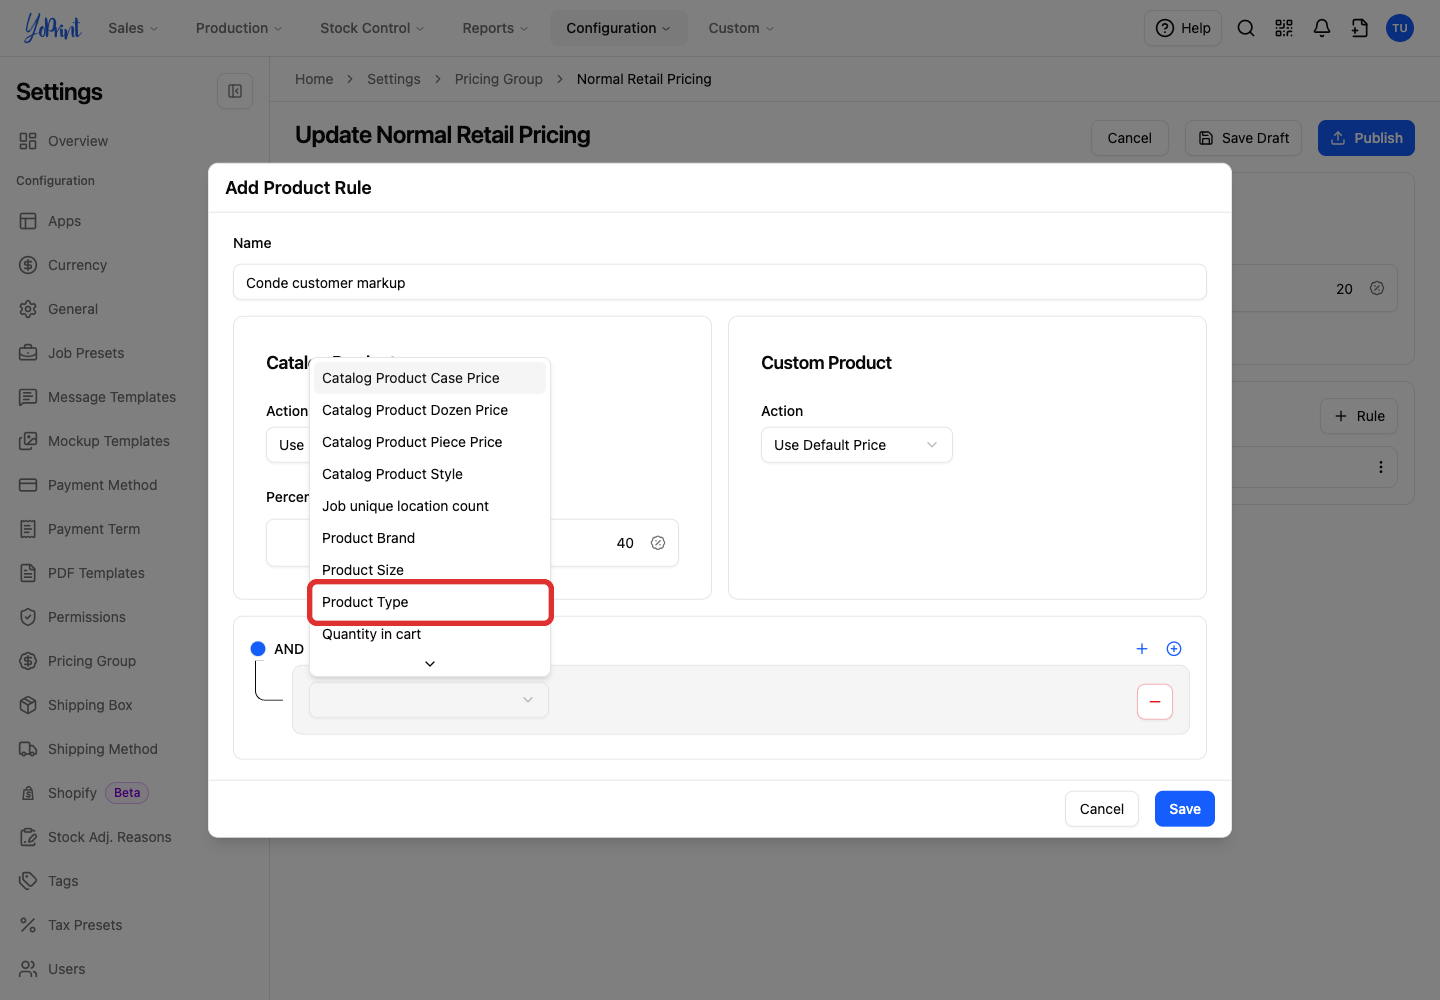Expand the Sales menu

[x=133, y=28]
